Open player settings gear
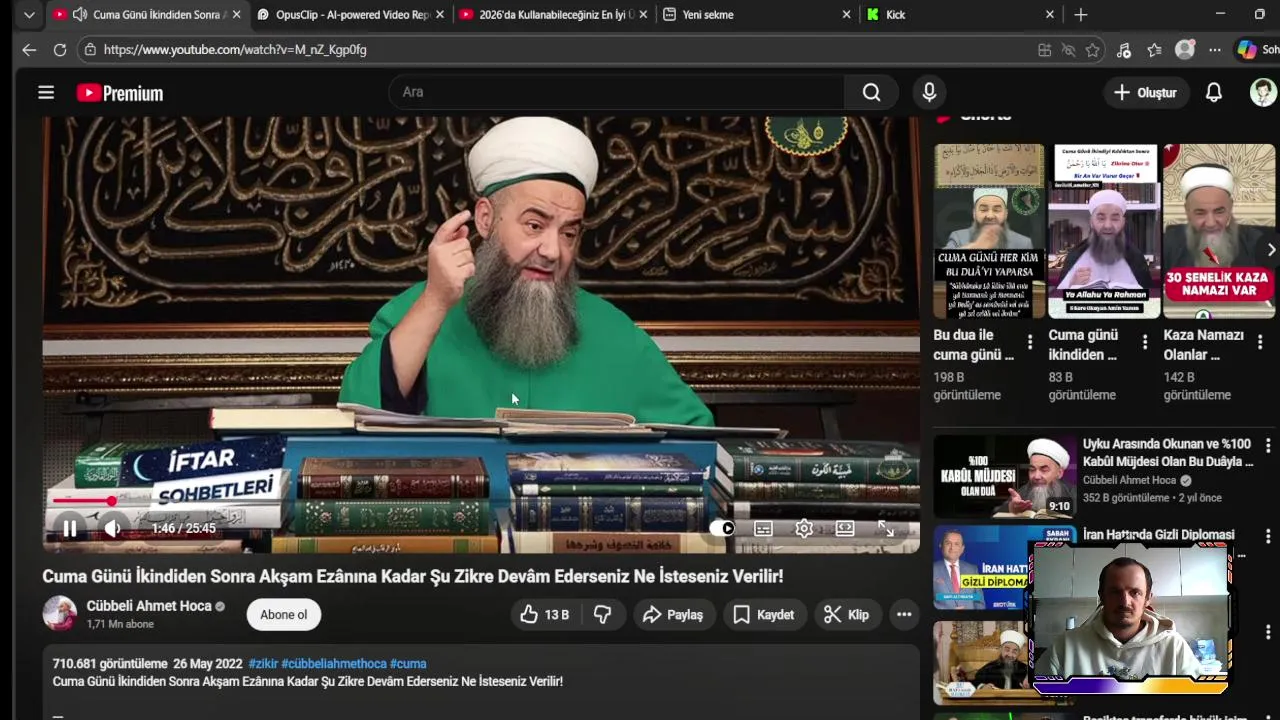The image size is (1280, 720). [x=804, y=528]
